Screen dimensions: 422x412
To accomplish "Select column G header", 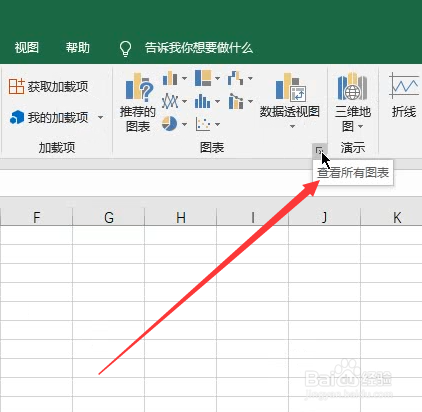I will [x=109, y=217].
